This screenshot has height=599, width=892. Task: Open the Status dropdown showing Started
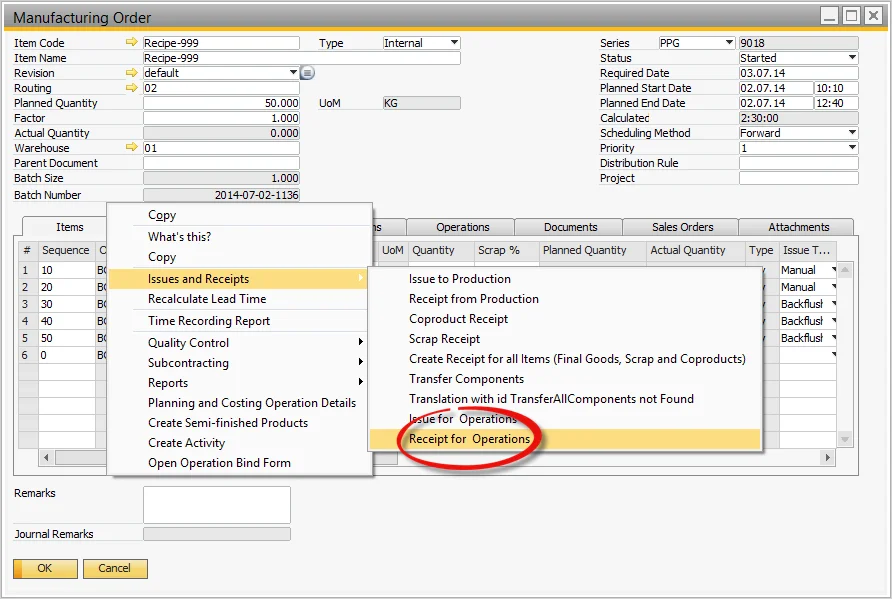click(x=851, y=58)
